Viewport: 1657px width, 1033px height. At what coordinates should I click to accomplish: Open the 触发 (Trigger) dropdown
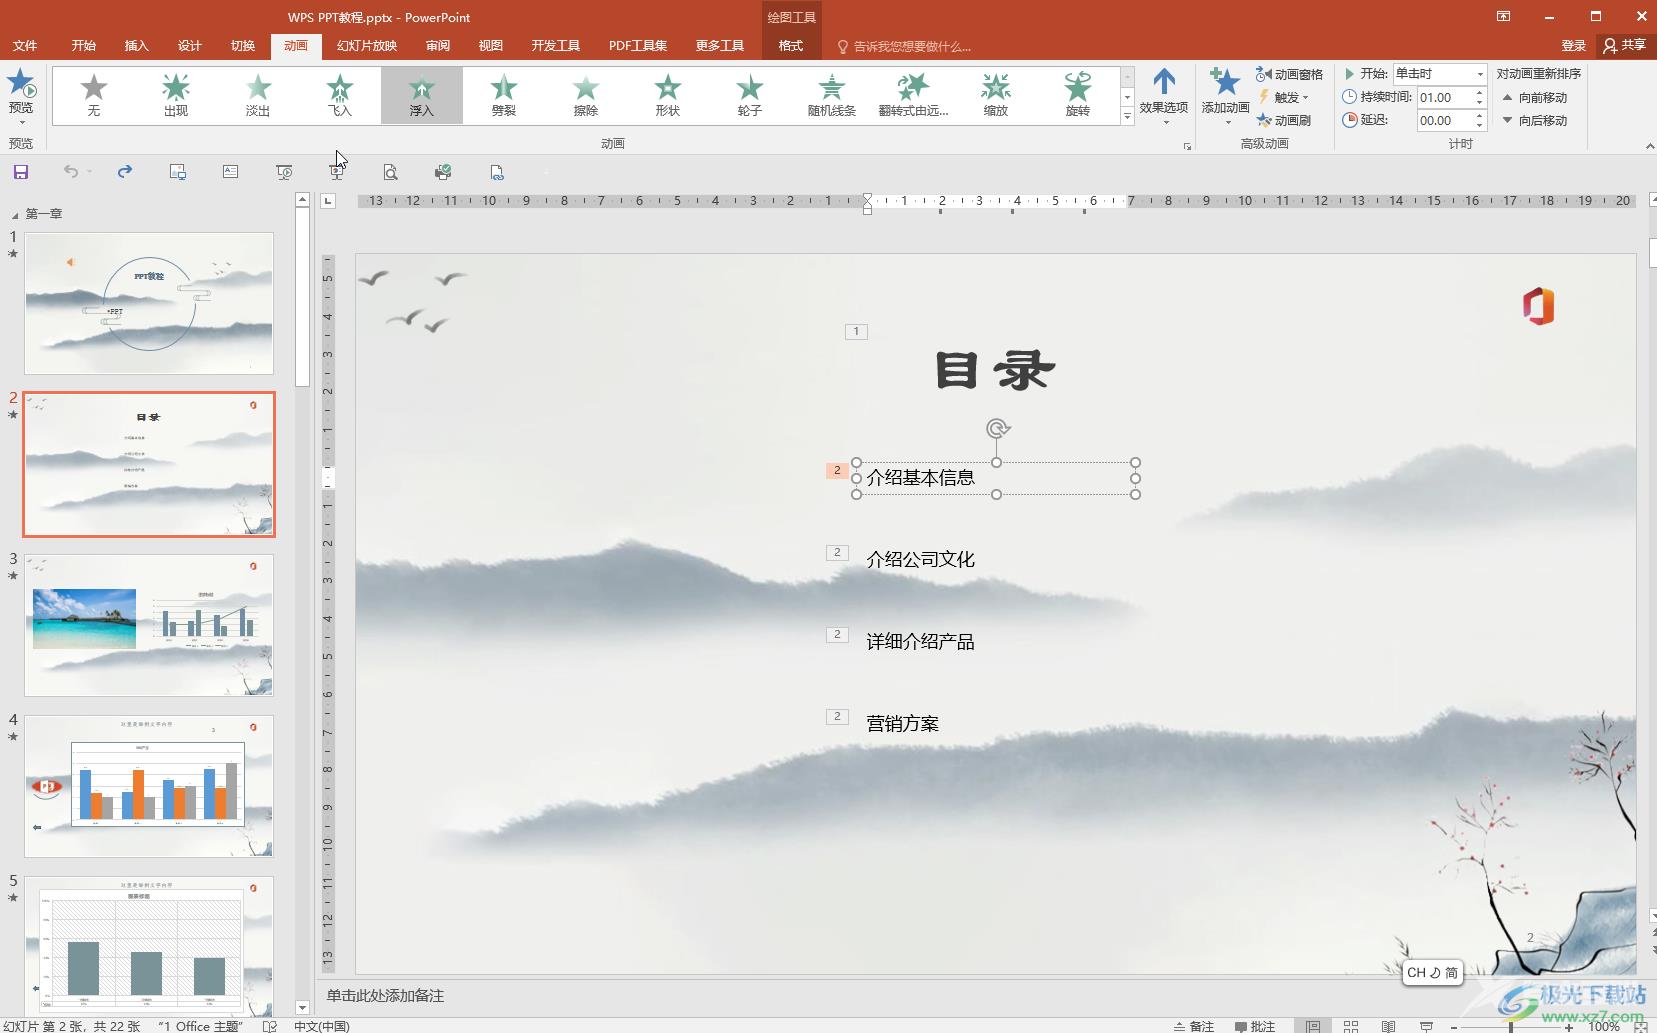pyautogui.click(x=1284, y=97)
